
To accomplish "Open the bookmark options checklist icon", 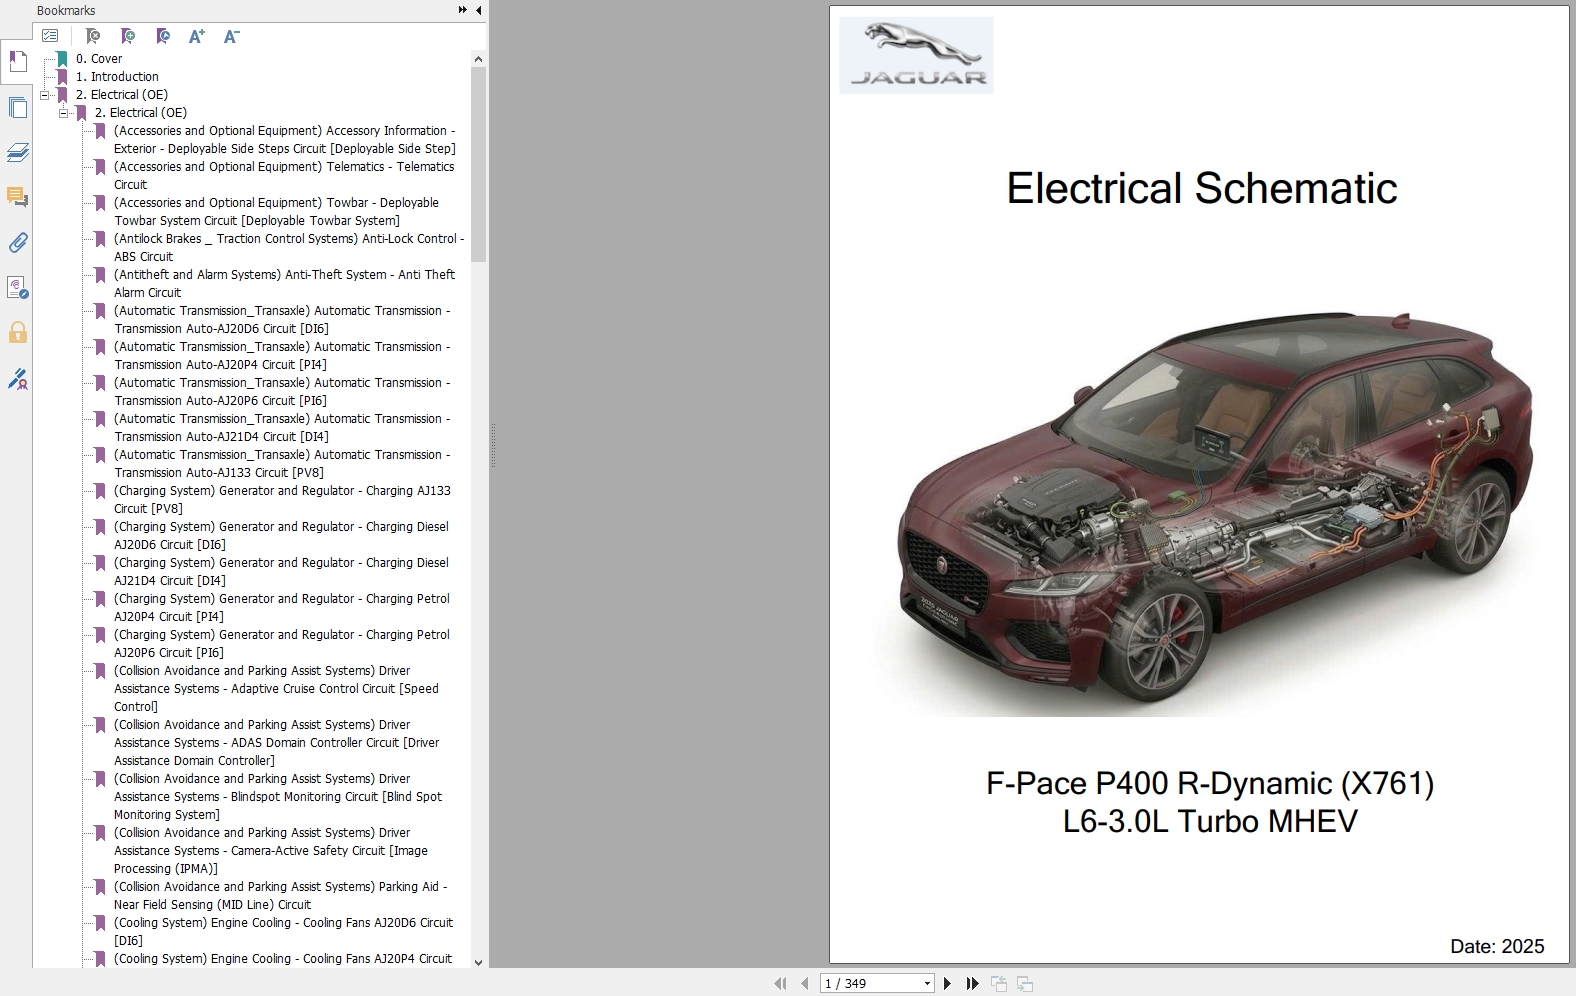I will 50,36.
